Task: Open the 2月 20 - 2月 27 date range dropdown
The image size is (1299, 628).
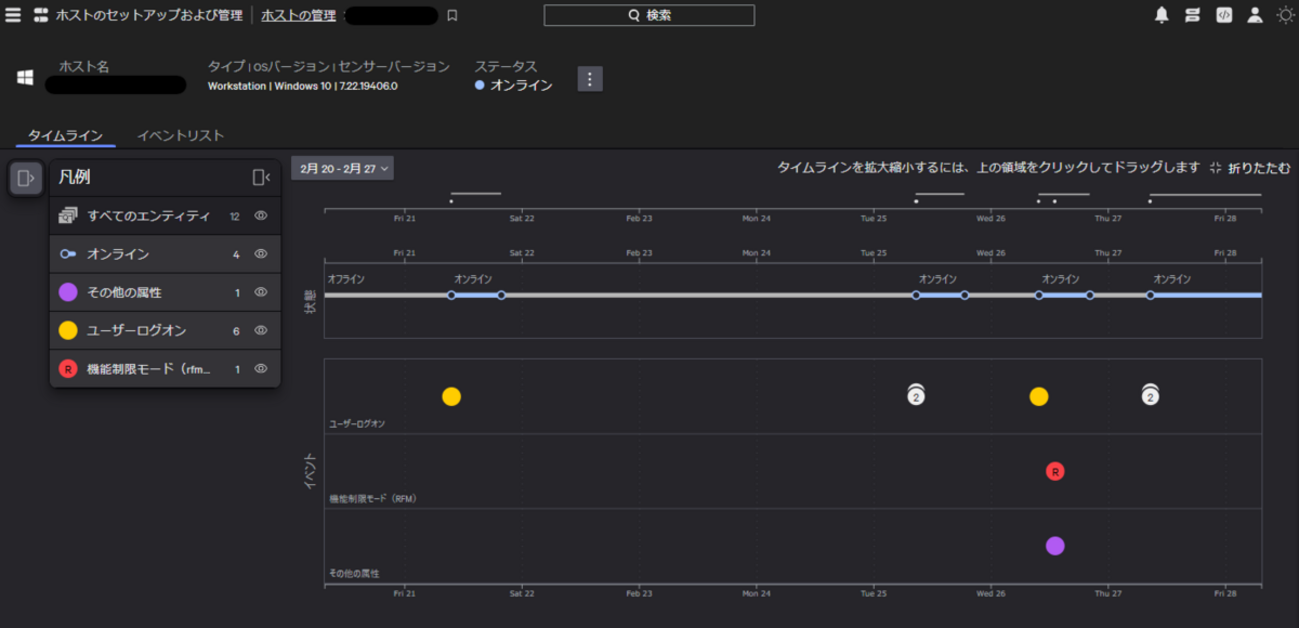Action: (x=342, y=168)
